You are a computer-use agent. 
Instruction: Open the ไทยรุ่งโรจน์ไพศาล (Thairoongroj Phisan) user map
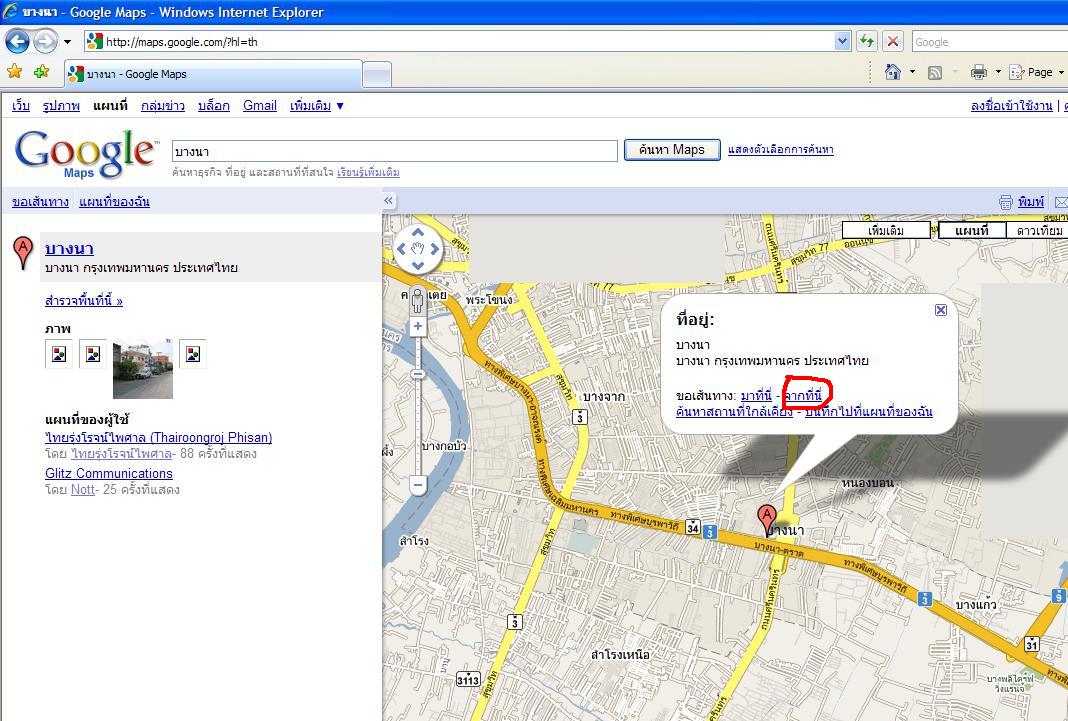[159, 437]
